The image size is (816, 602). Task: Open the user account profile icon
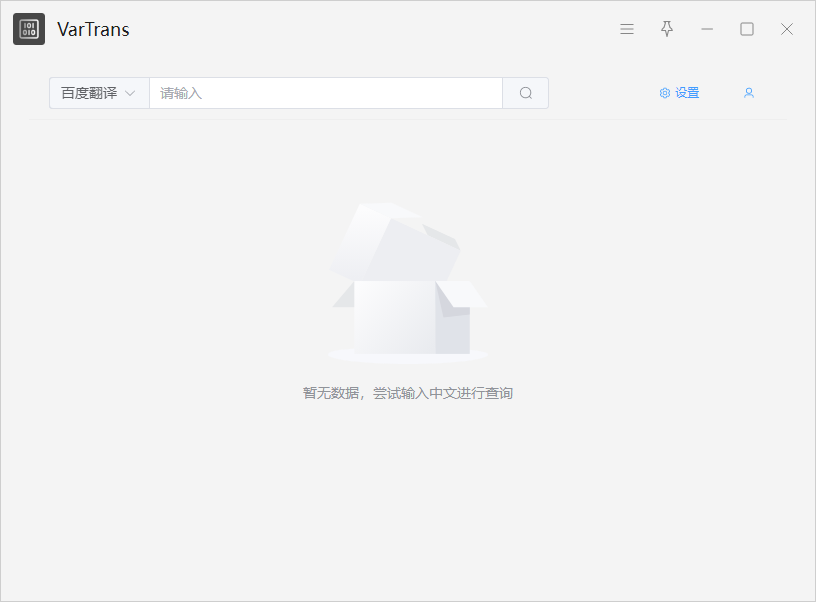[x=748, y=93]
